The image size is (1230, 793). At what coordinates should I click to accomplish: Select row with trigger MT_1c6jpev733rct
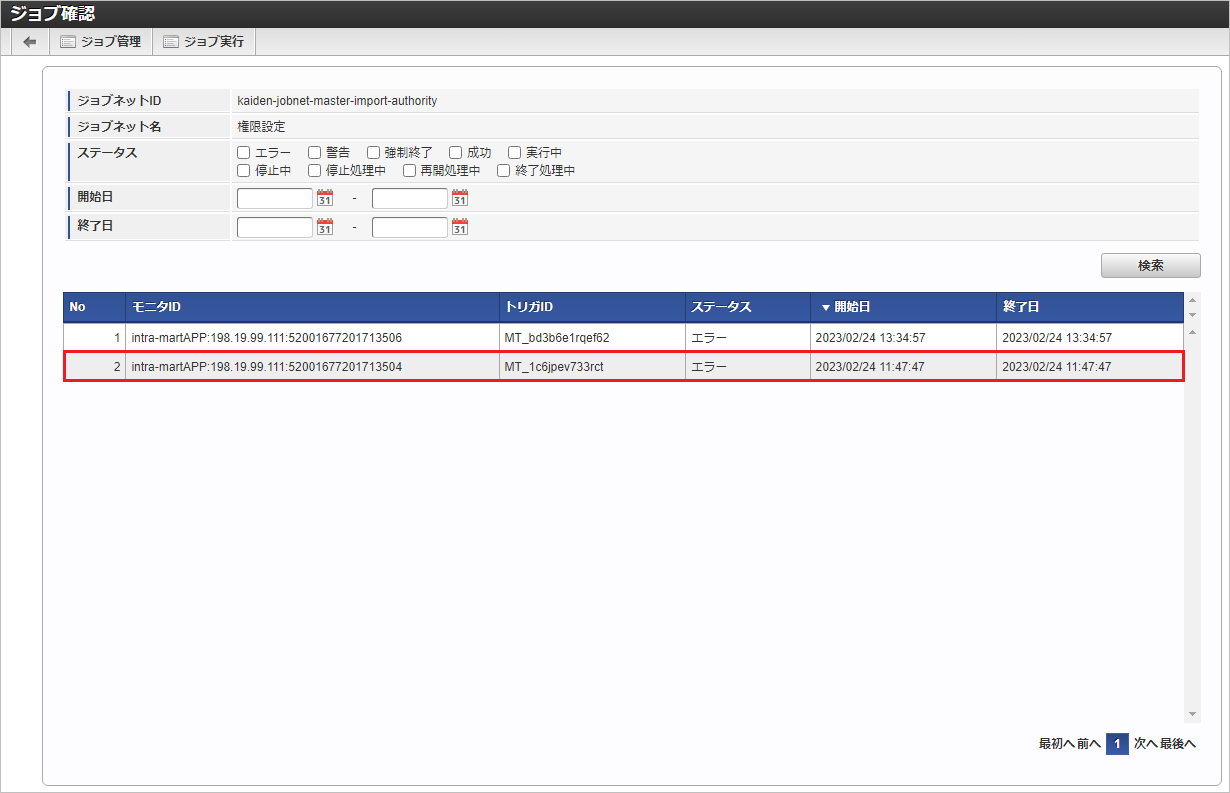coord(553,367)
